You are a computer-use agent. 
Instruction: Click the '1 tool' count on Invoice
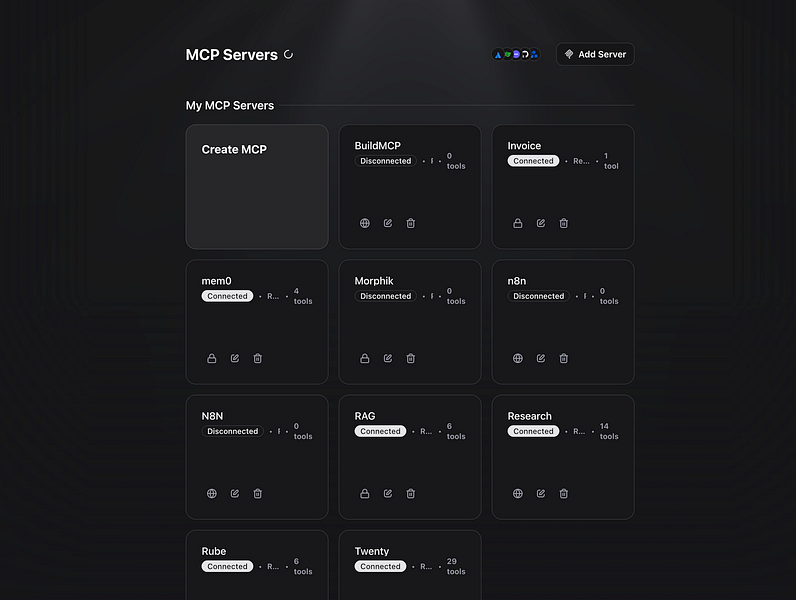coord(611,161)
